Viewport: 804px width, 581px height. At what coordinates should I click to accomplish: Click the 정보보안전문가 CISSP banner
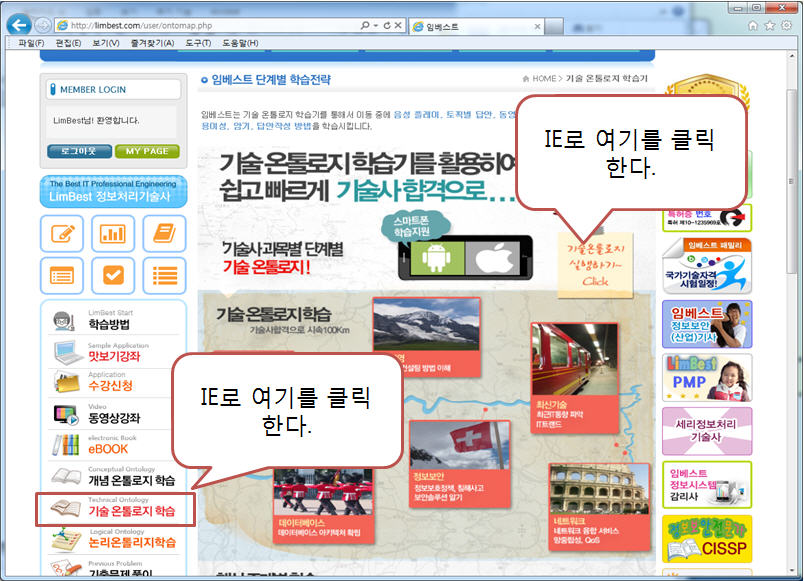click(x=707, y=539)
